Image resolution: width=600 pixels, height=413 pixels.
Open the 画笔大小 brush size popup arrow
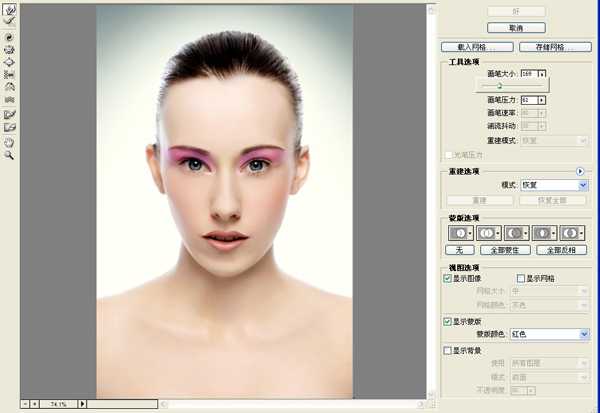coord(542,74)
